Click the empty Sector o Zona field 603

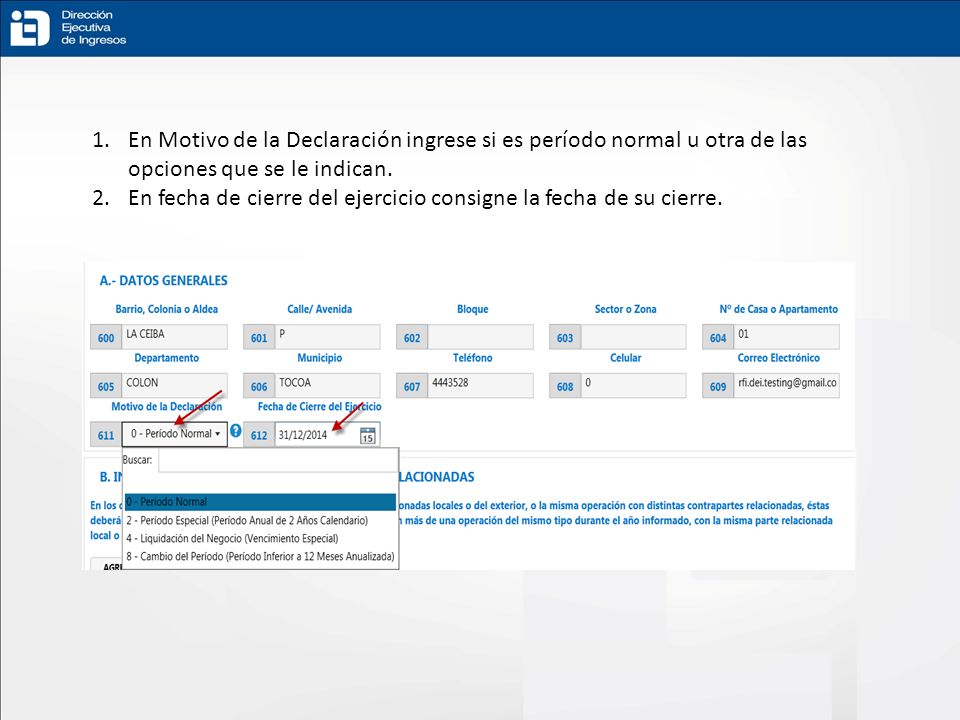click(x=634, y=337)
